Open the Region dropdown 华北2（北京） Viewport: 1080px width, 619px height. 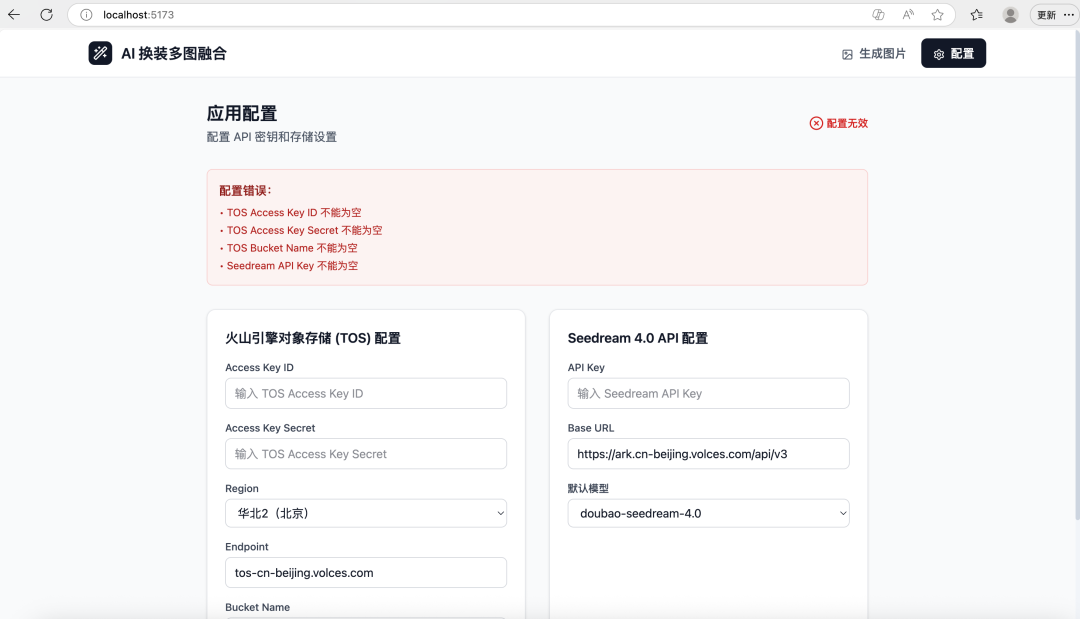click(366, 513)
